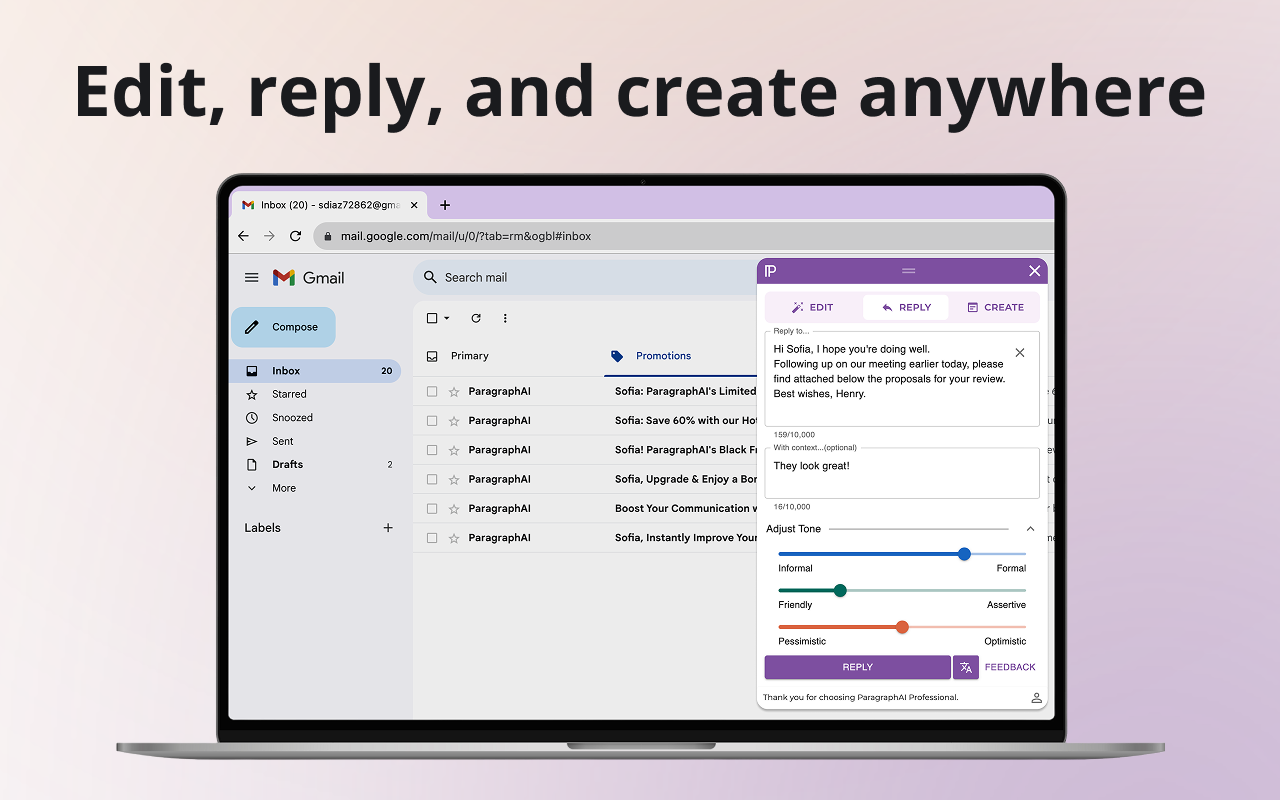This screenshot has width=1280, height=800.
Task: Tick the select-all checkbox above the inbox
Action: coord(432,318)
